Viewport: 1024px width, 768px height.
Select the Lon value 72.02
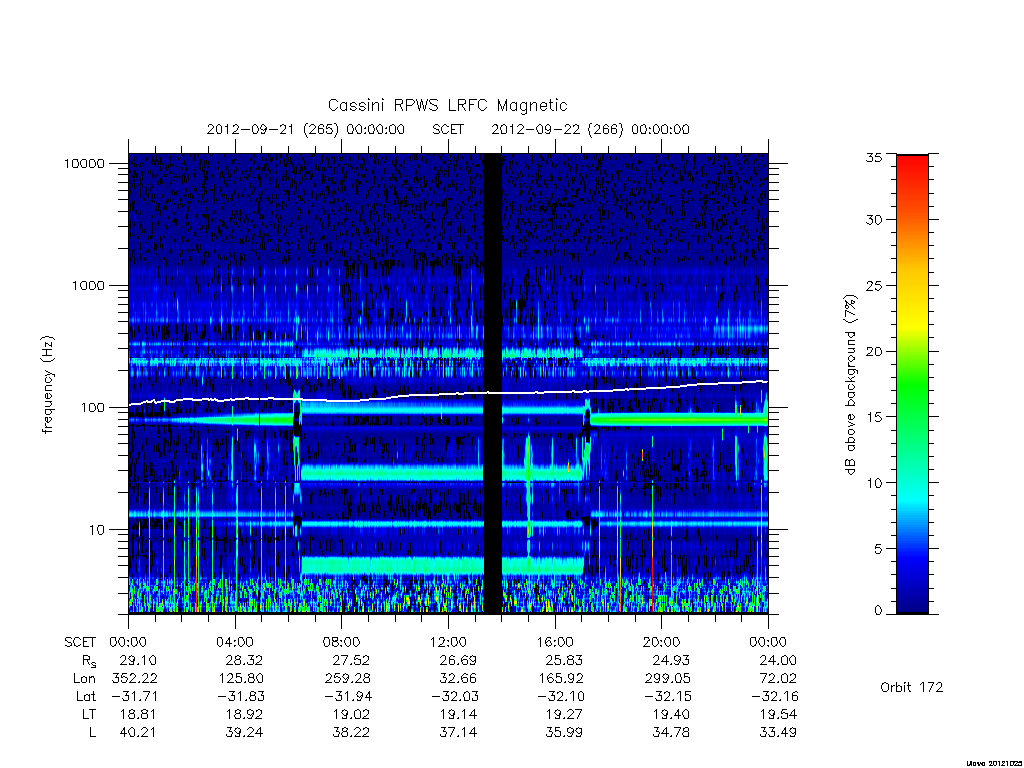[778, 679]
